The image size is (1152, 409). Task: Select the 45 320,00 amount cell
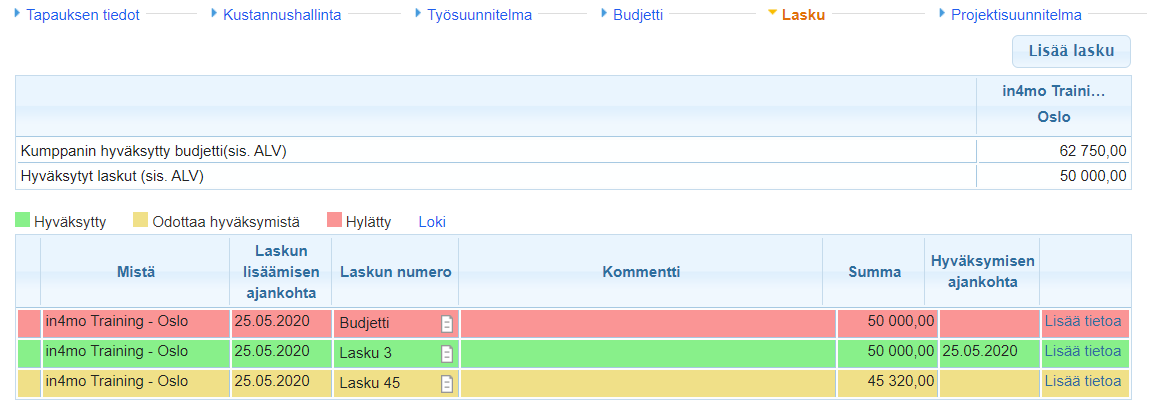pyautogui.click(x=886, y=382)
